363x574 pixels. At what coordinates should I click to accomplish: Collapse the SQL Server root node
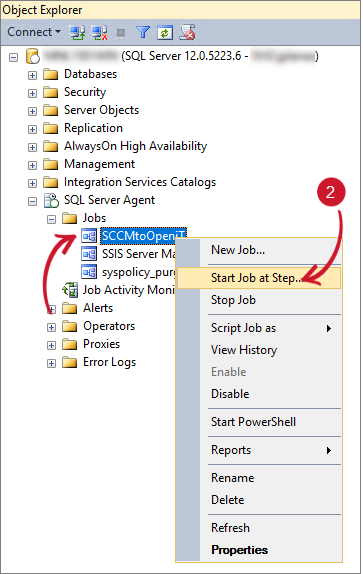click(x=14, y=57)
